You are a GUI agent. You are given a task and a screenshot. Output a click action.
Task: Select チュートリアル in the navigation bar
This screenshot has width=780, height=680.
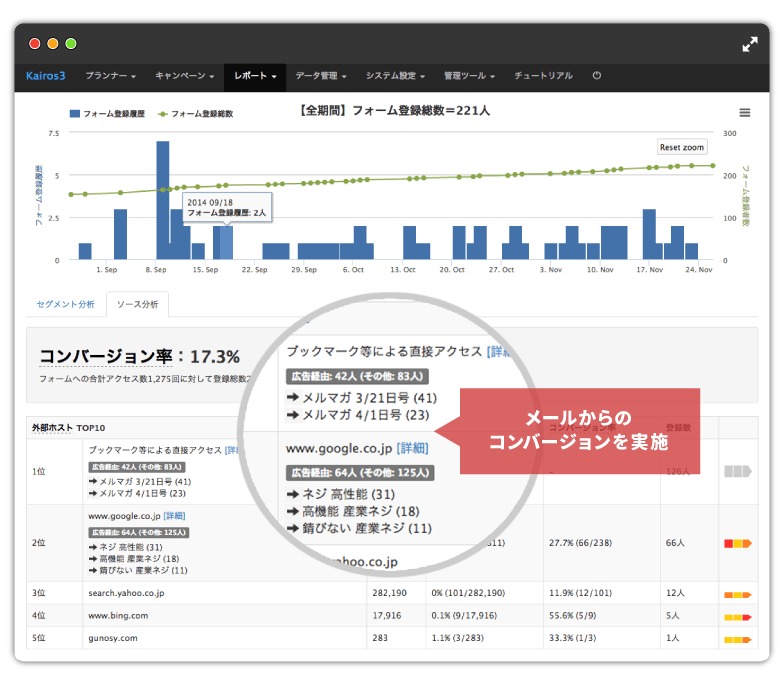point(543,76)
